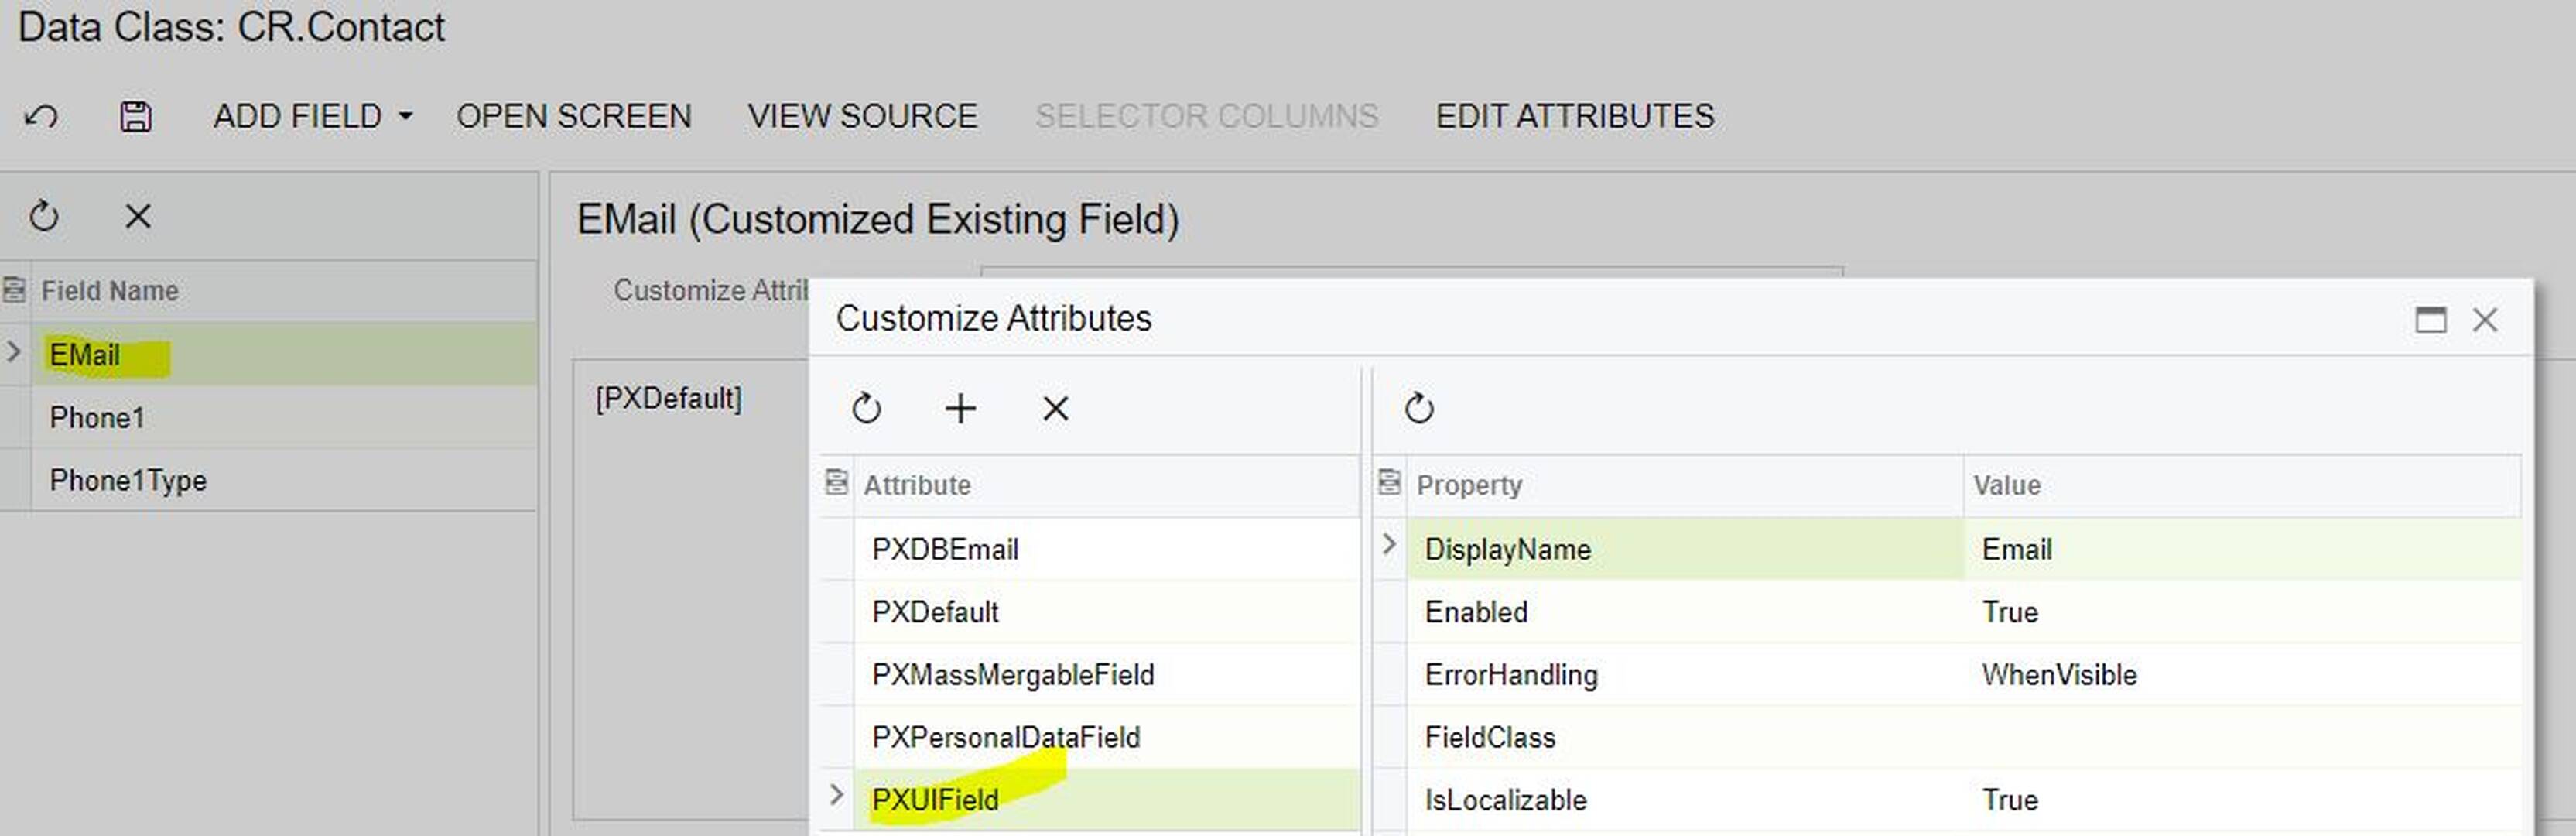2576x836 pixels.
Task: Click Property grid column configuration icon
Action: click(x=1389, y=483)
